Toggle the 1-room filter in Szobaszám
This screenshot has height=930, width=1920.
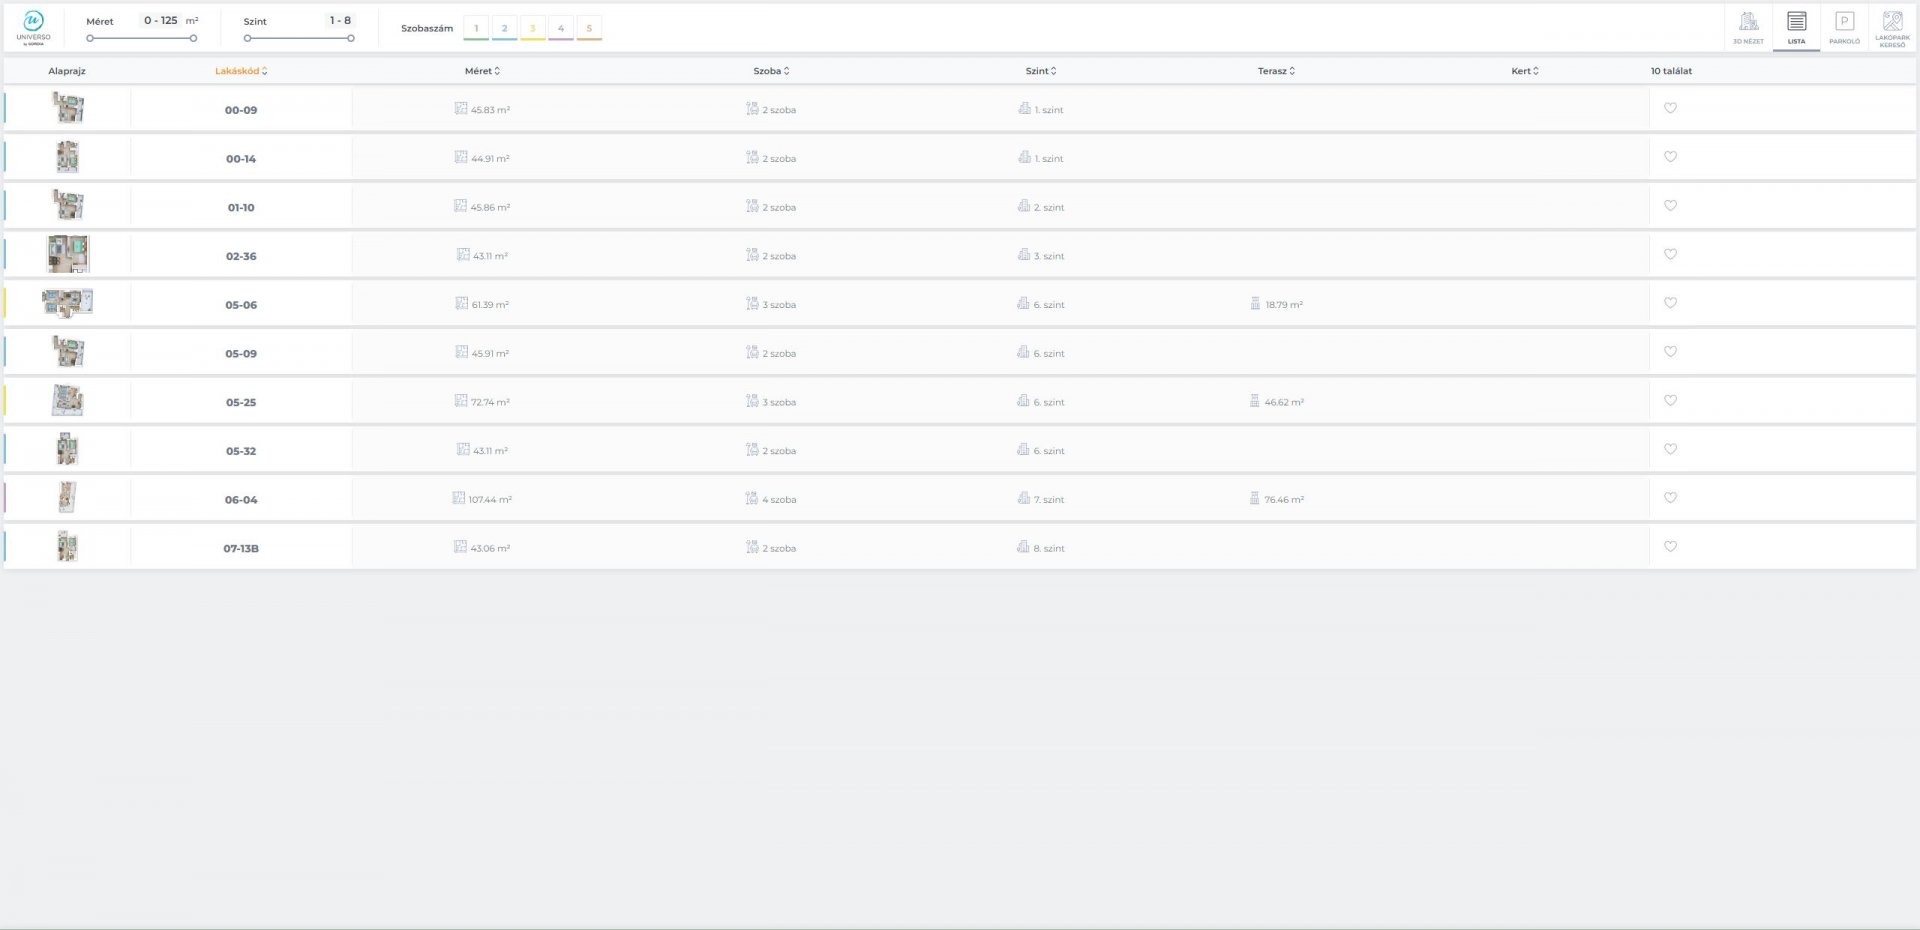pyautogui.click(x=476, y=28)
